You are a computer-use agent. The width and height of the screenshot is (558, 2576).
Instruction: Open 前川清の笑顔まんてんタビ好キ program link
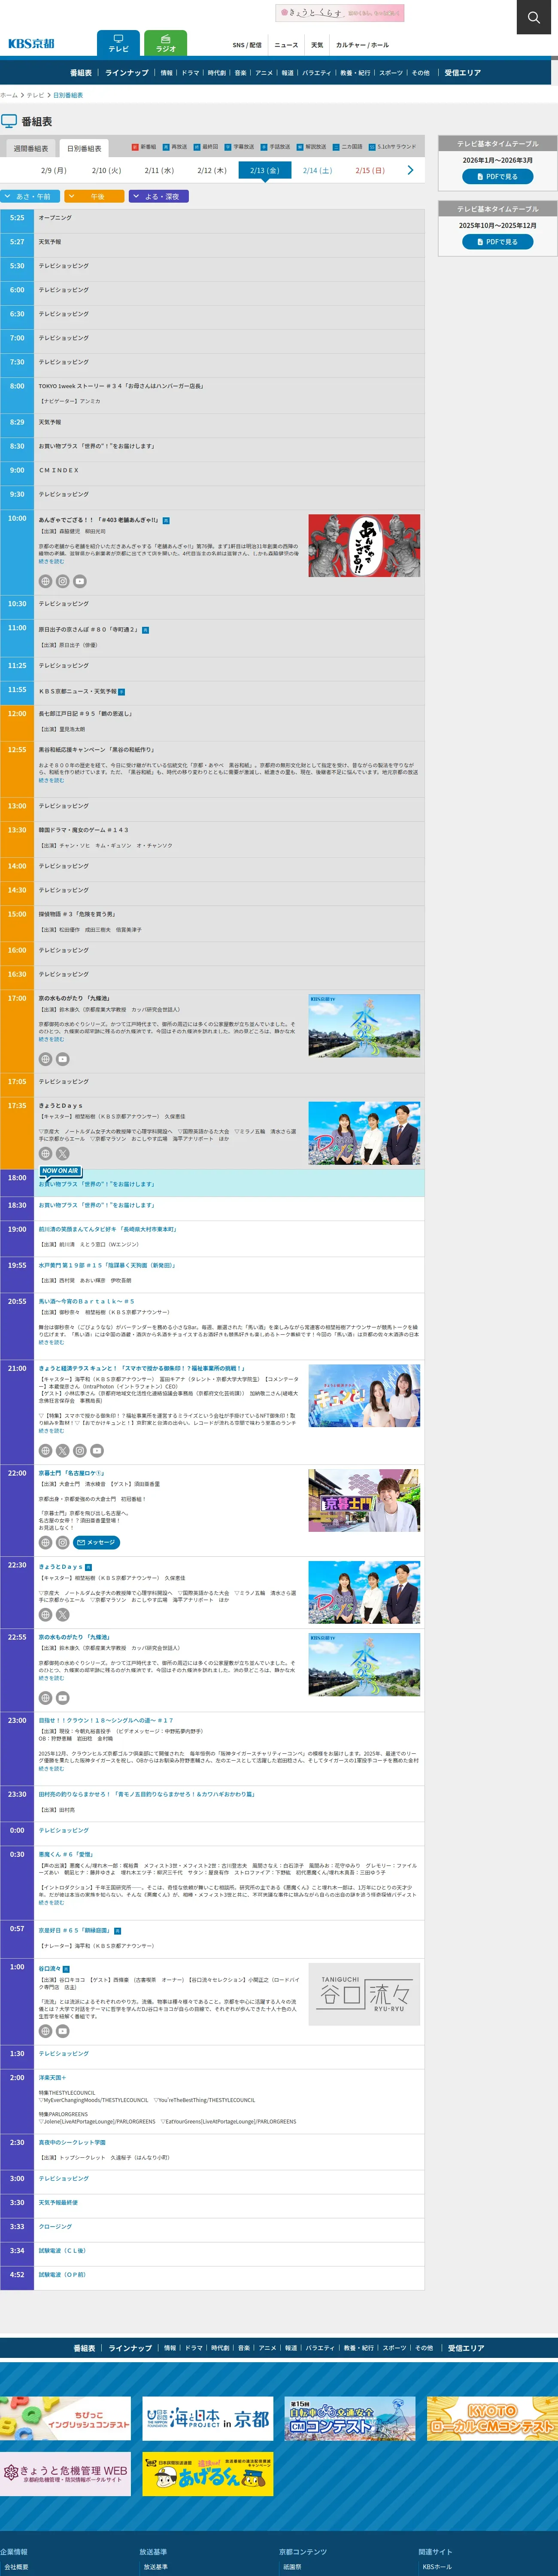tap(108, 1229)
